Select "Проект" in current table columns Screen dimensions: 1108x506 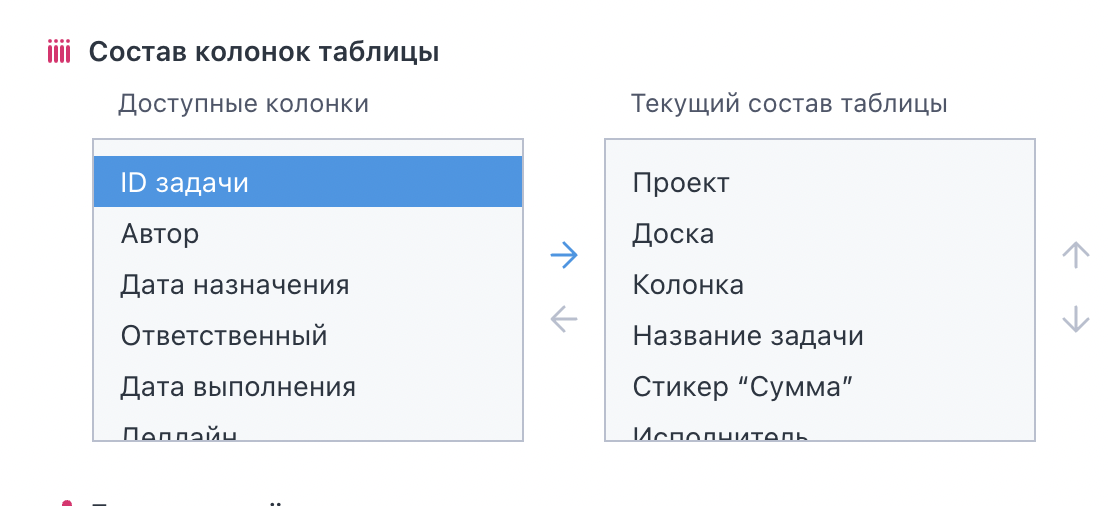pyautogui.click(x=820, y=182)
